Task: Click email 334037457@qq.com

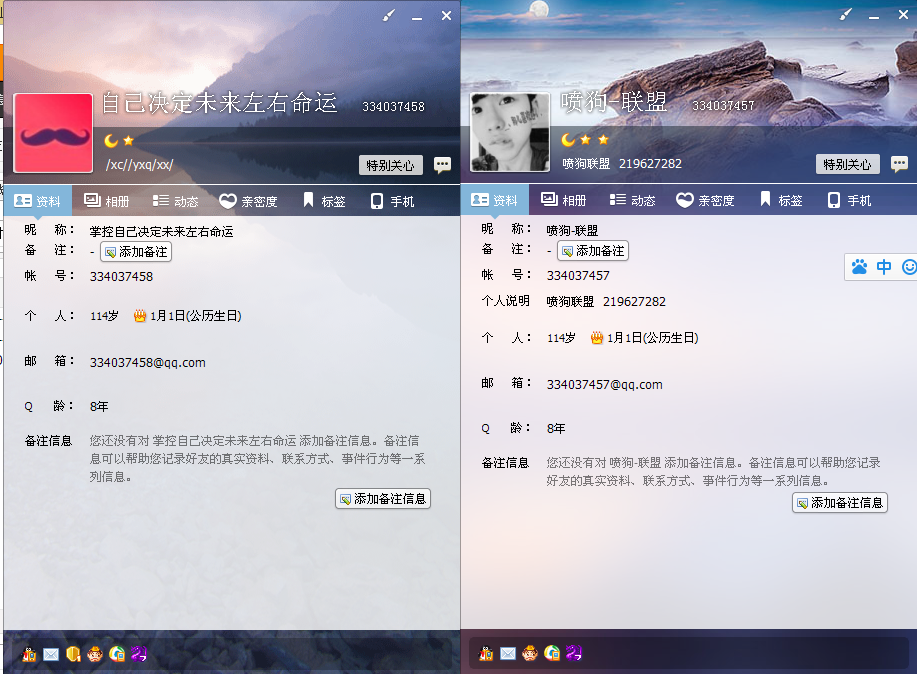Action: coord(604,384)
